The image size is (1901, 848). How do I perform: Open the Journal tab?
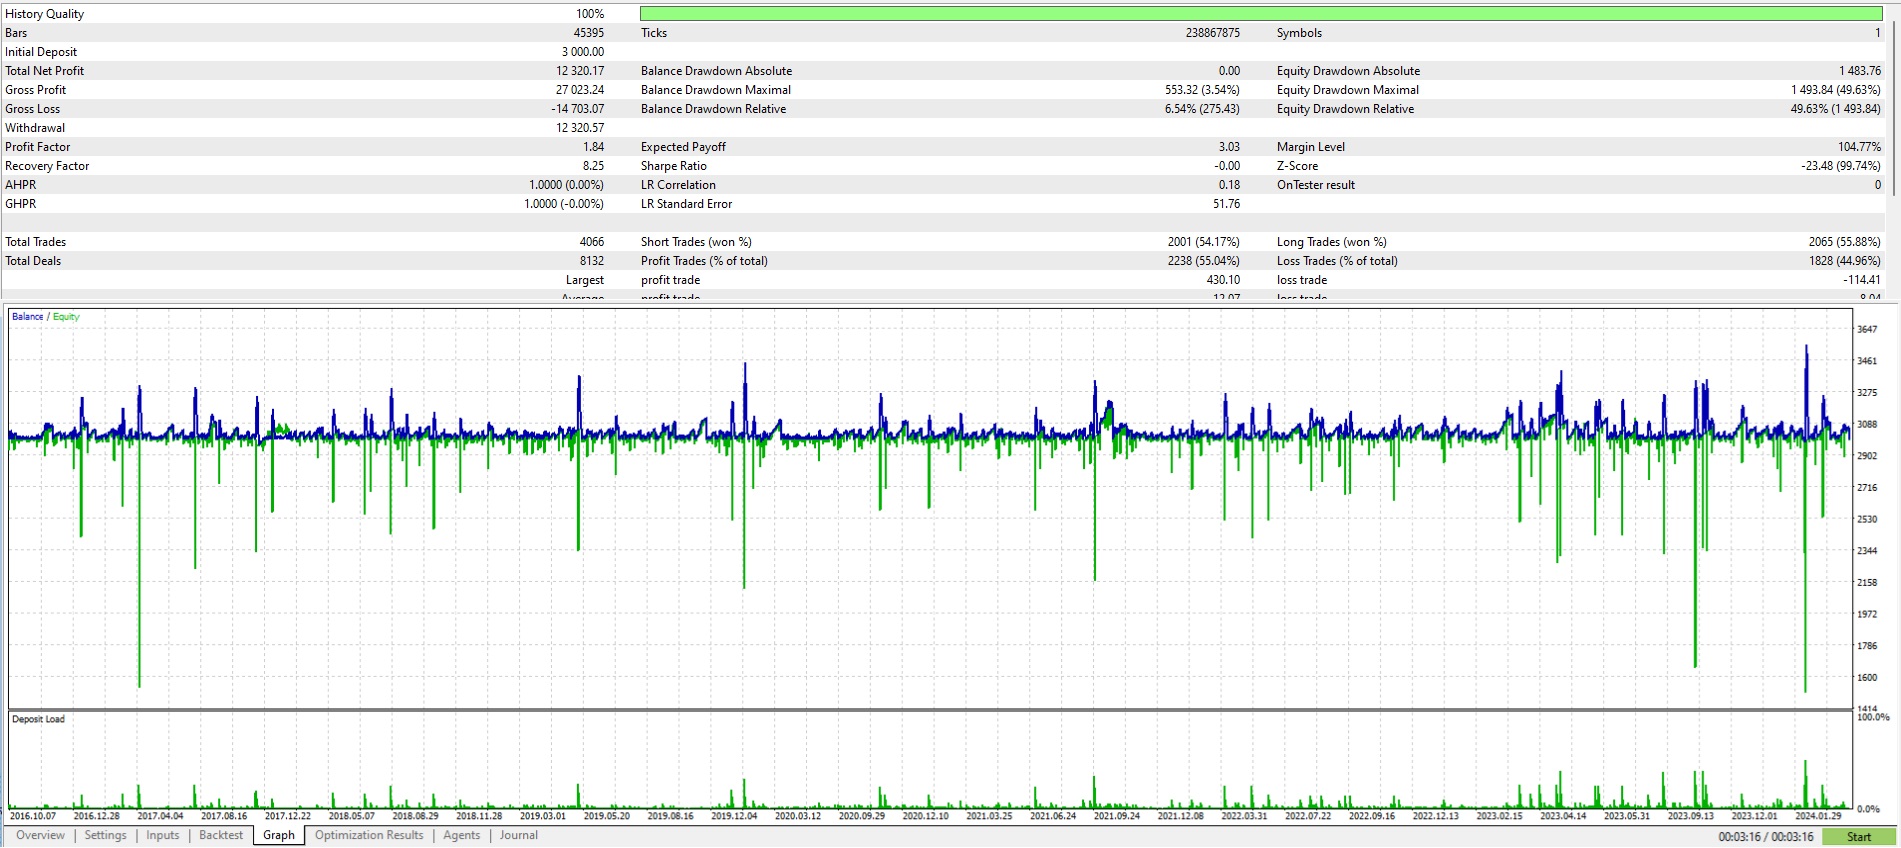(518, 835)
